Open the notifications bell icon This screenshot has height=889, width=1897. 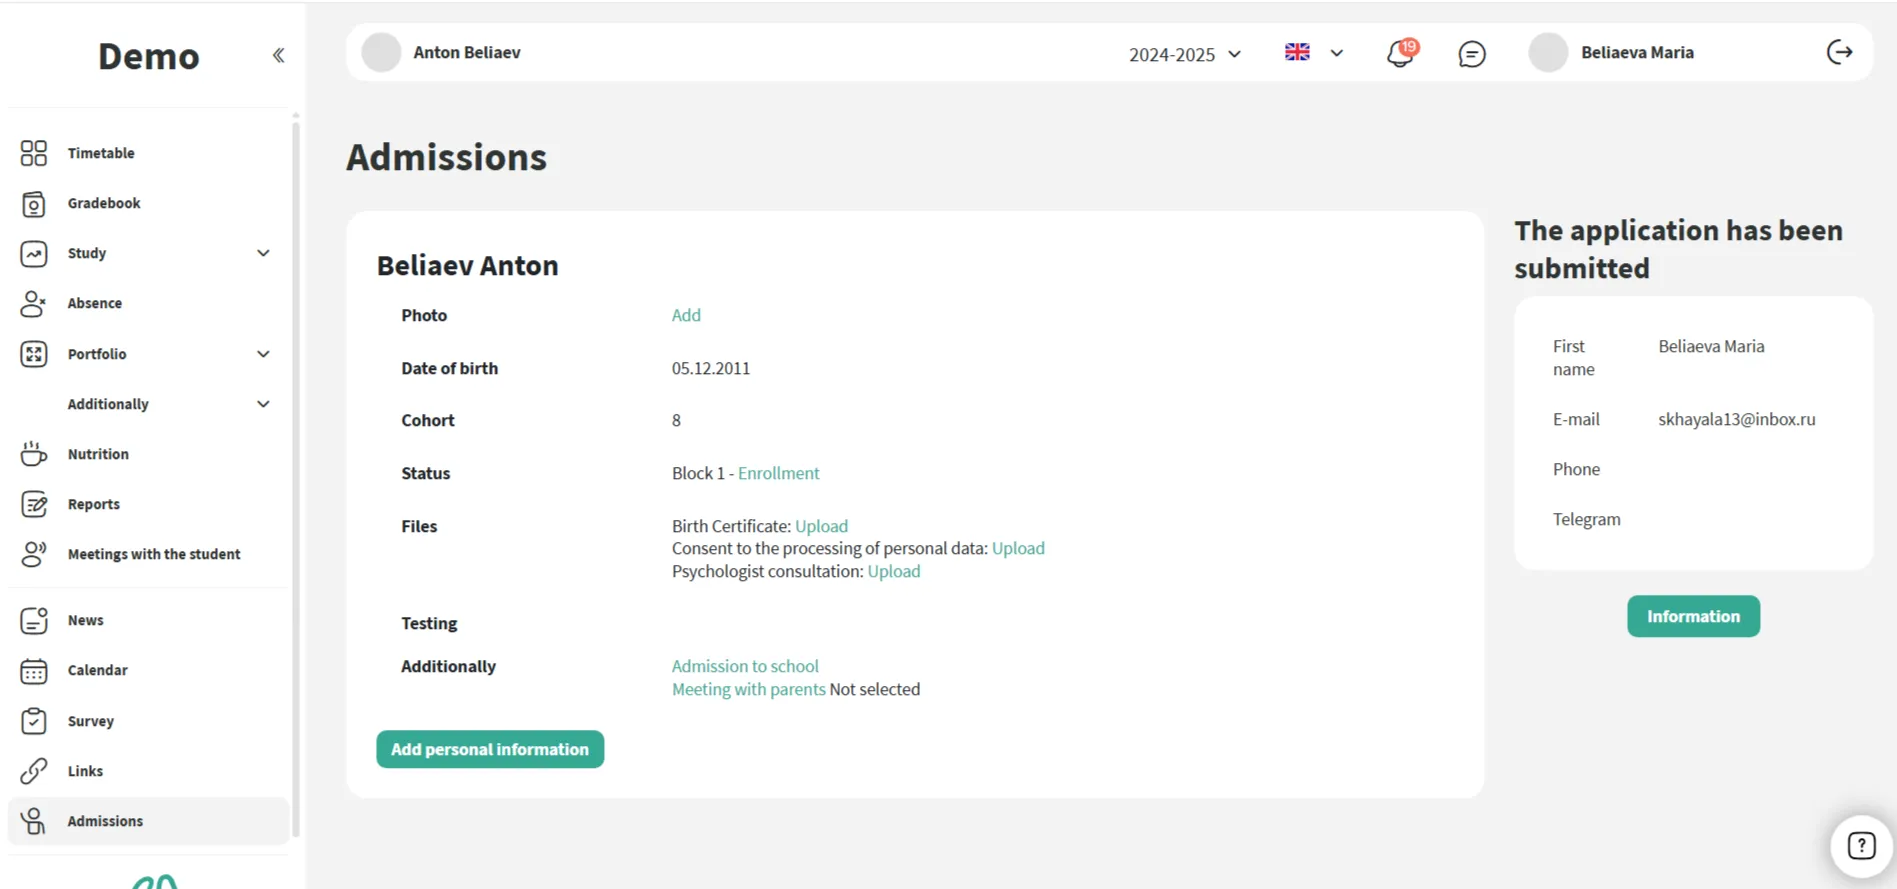click(1400, 53)
